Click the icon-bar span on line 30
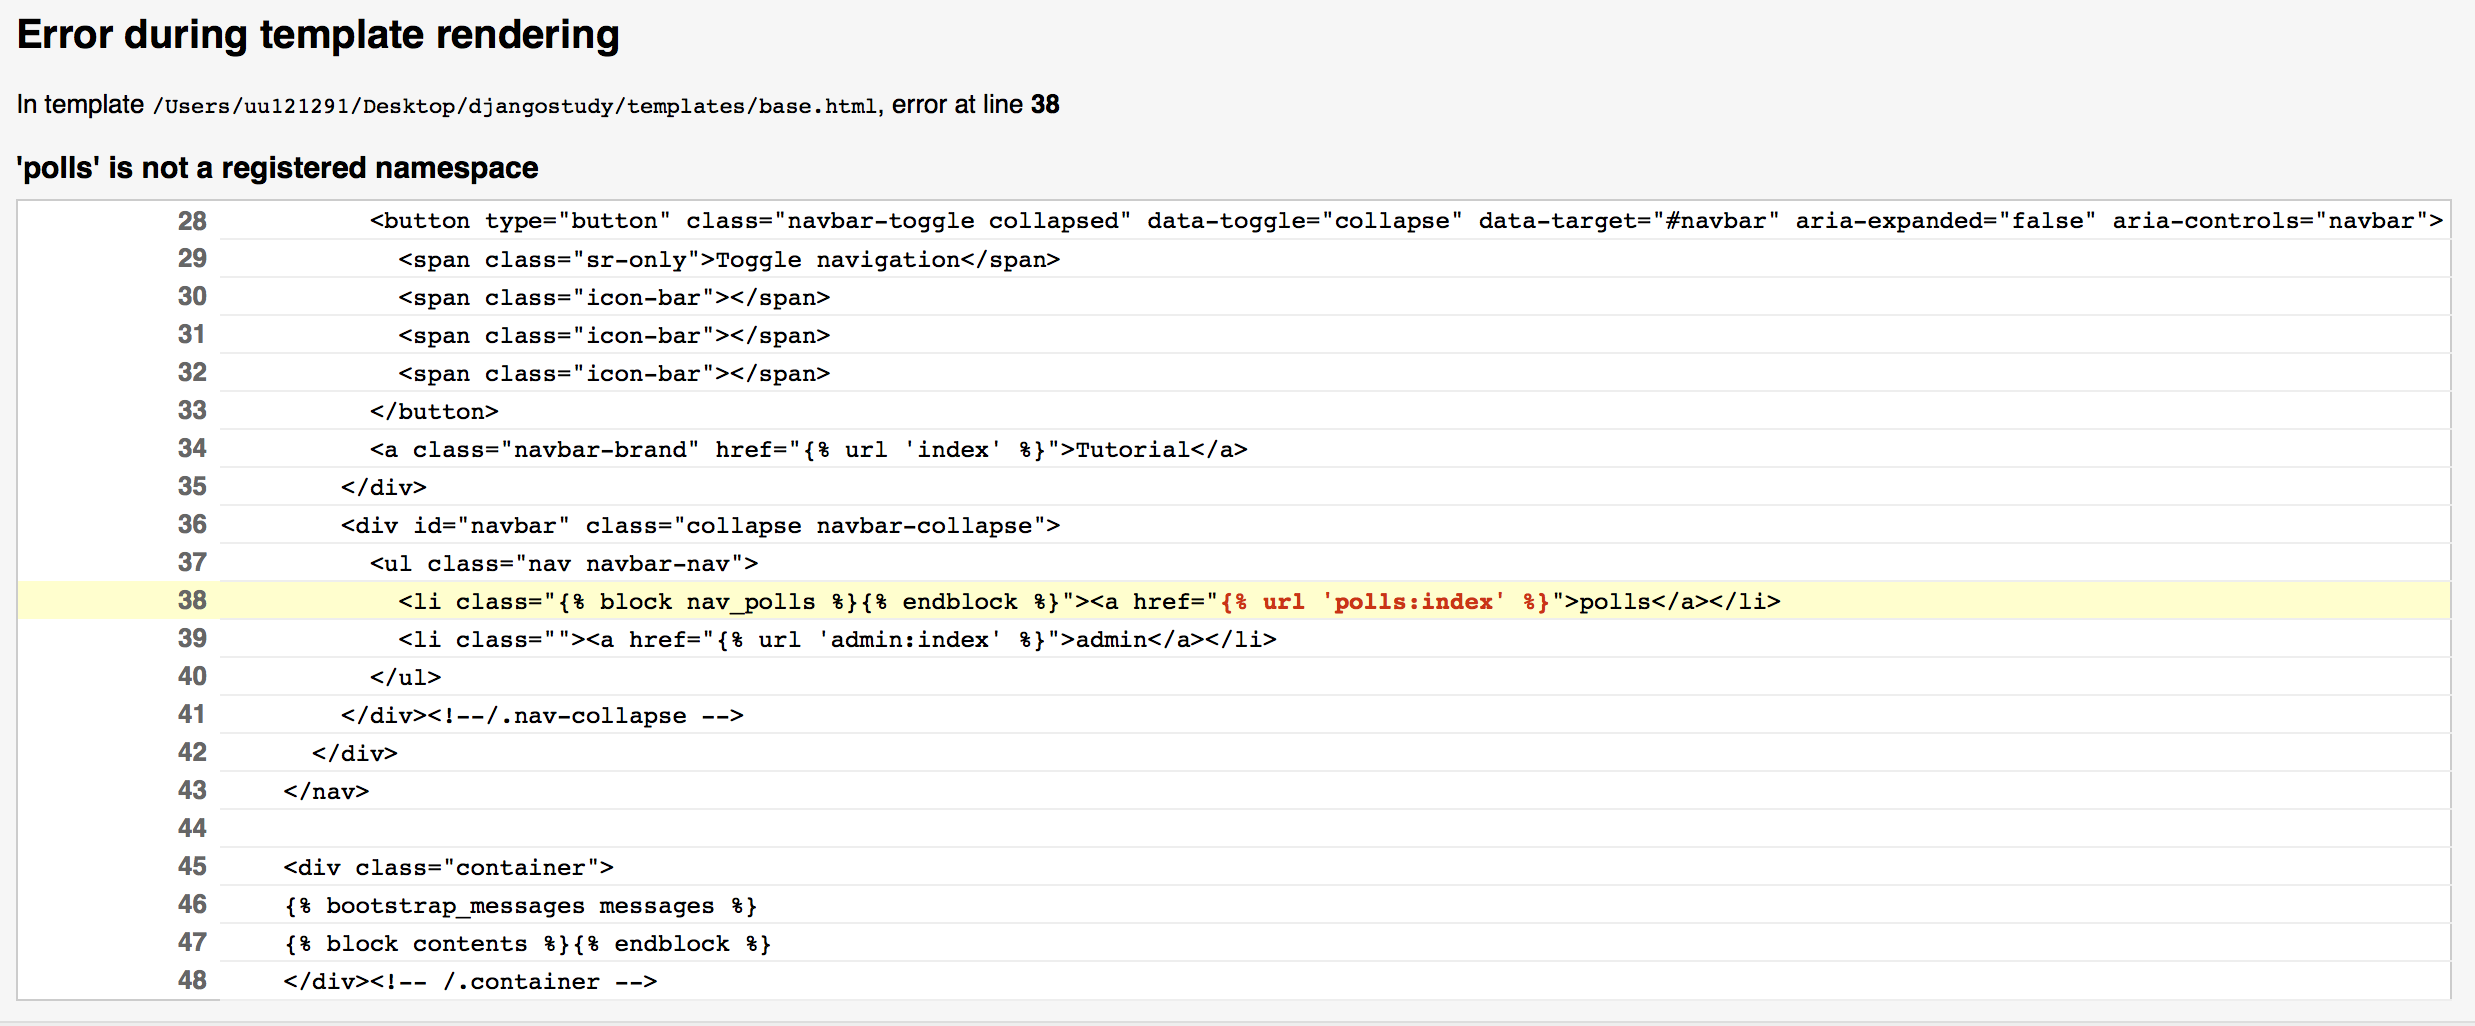 (x=612, y=297)
